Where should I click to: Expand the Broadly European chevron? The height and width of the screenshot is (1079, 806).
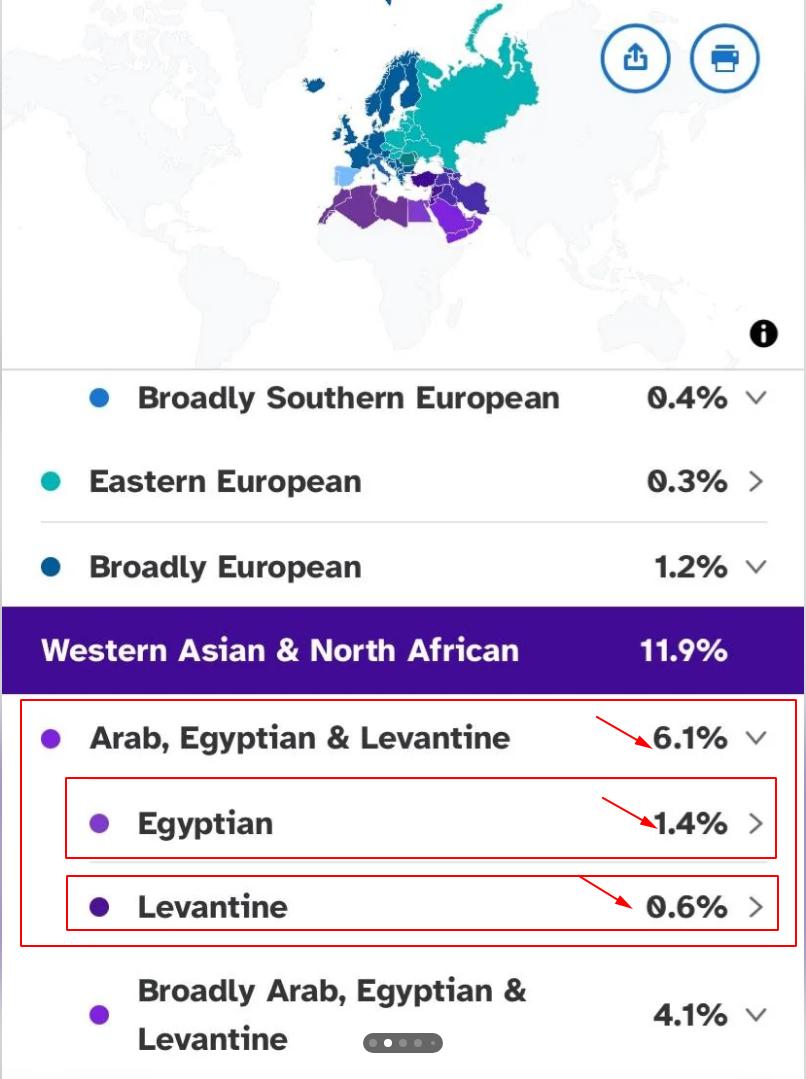click(756, 567)
